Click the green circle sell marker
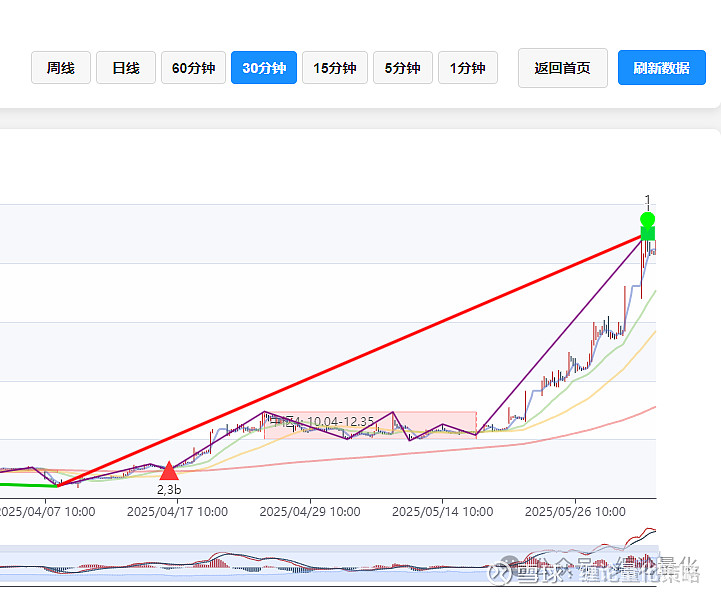This screenshot has width=721, height=596. click(x=647, y=219)
